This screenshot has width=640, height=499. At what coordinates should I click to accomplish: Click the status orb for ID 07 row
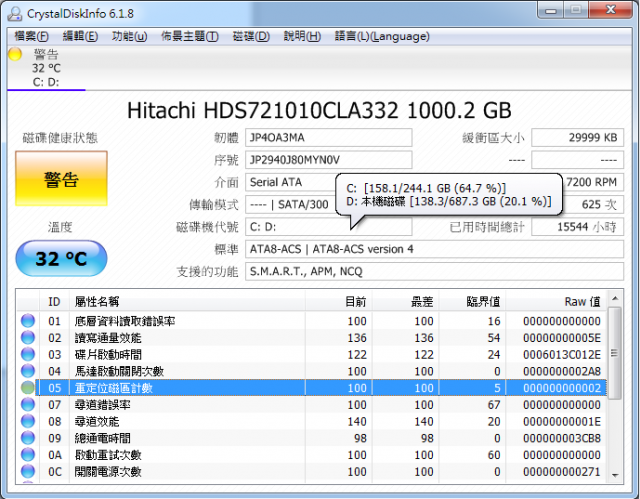(28, 404)
